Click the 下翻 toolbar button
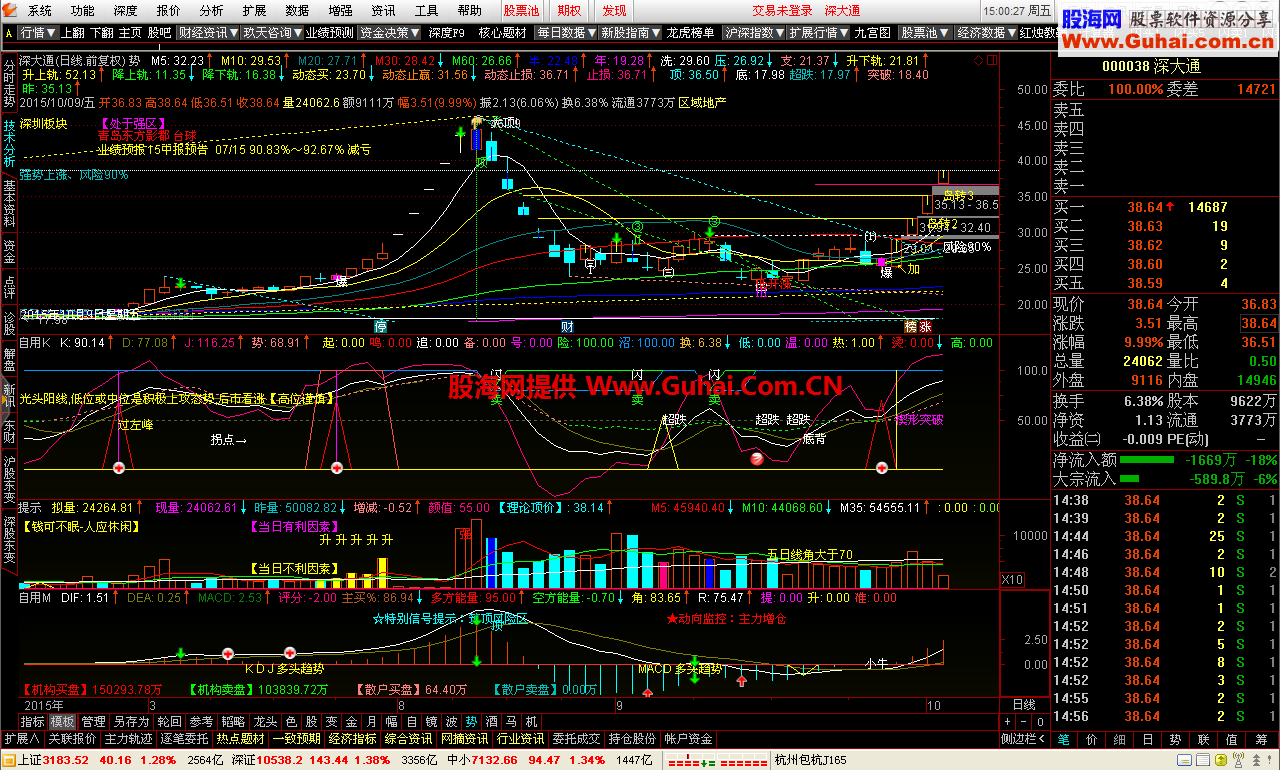This screenshot has width=1280, height=770. tap(102, 32)
